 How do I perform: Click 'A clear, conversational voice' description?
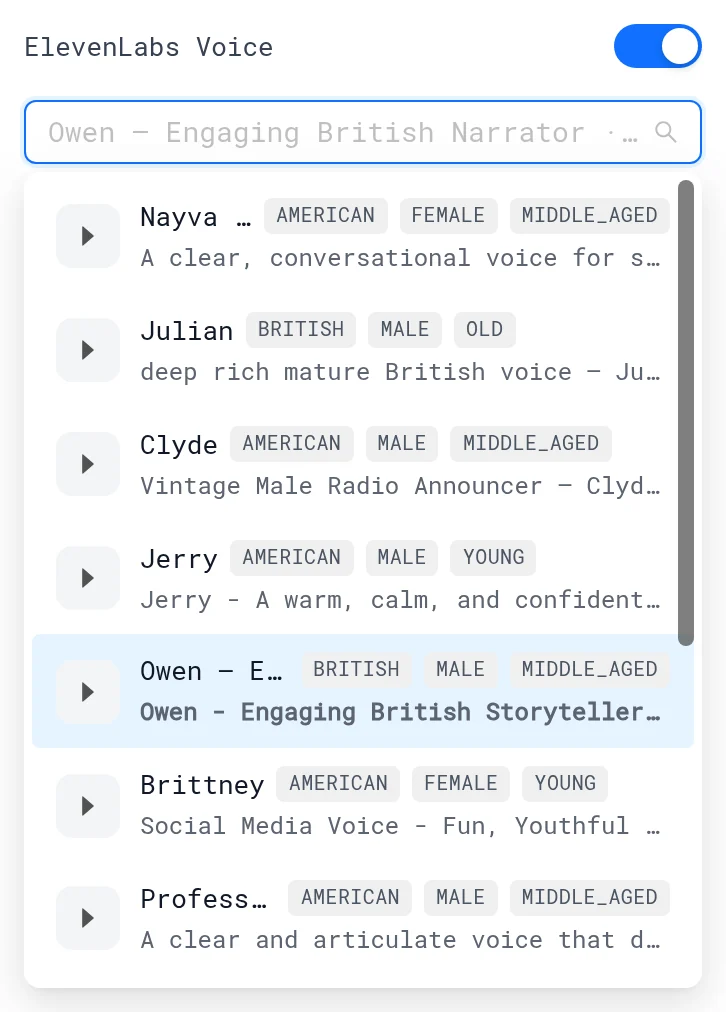(400, 258)
